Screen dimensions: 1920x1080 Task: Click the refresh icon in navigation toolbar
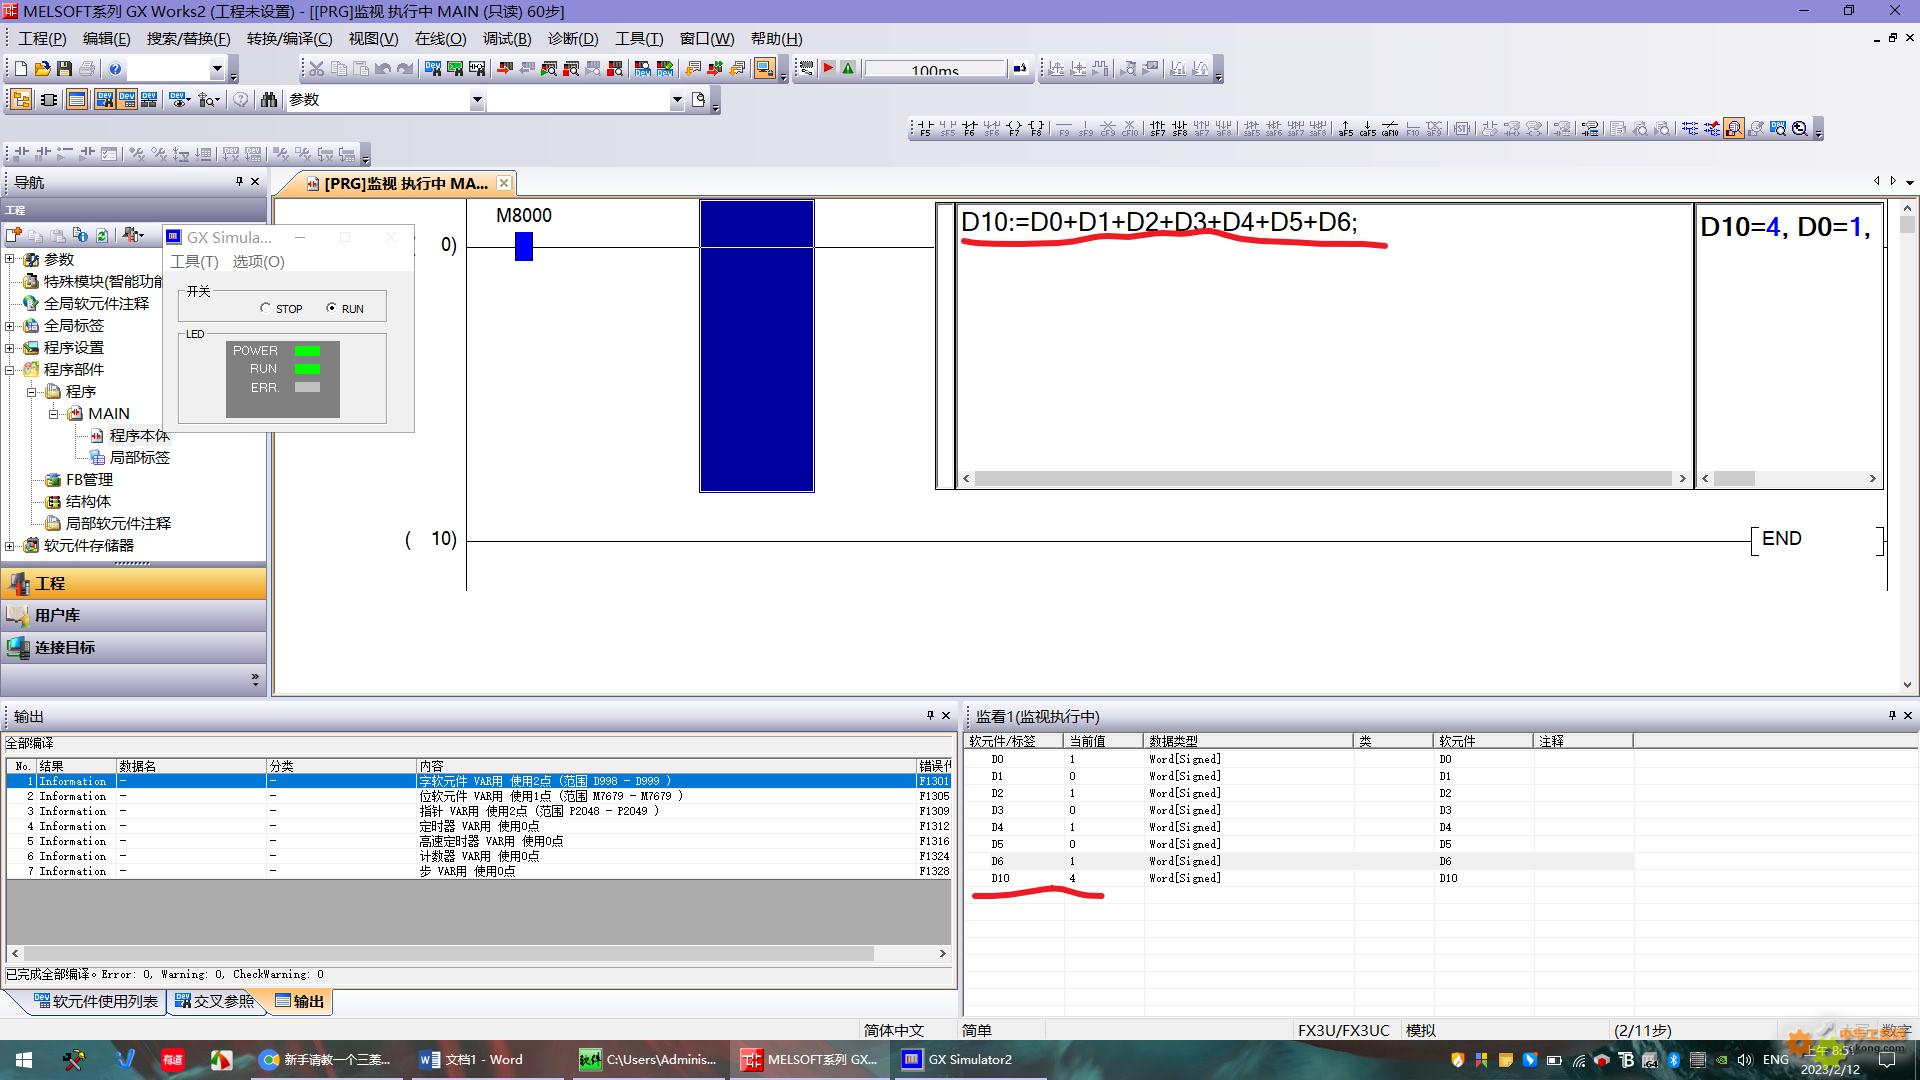coord(102,235)
